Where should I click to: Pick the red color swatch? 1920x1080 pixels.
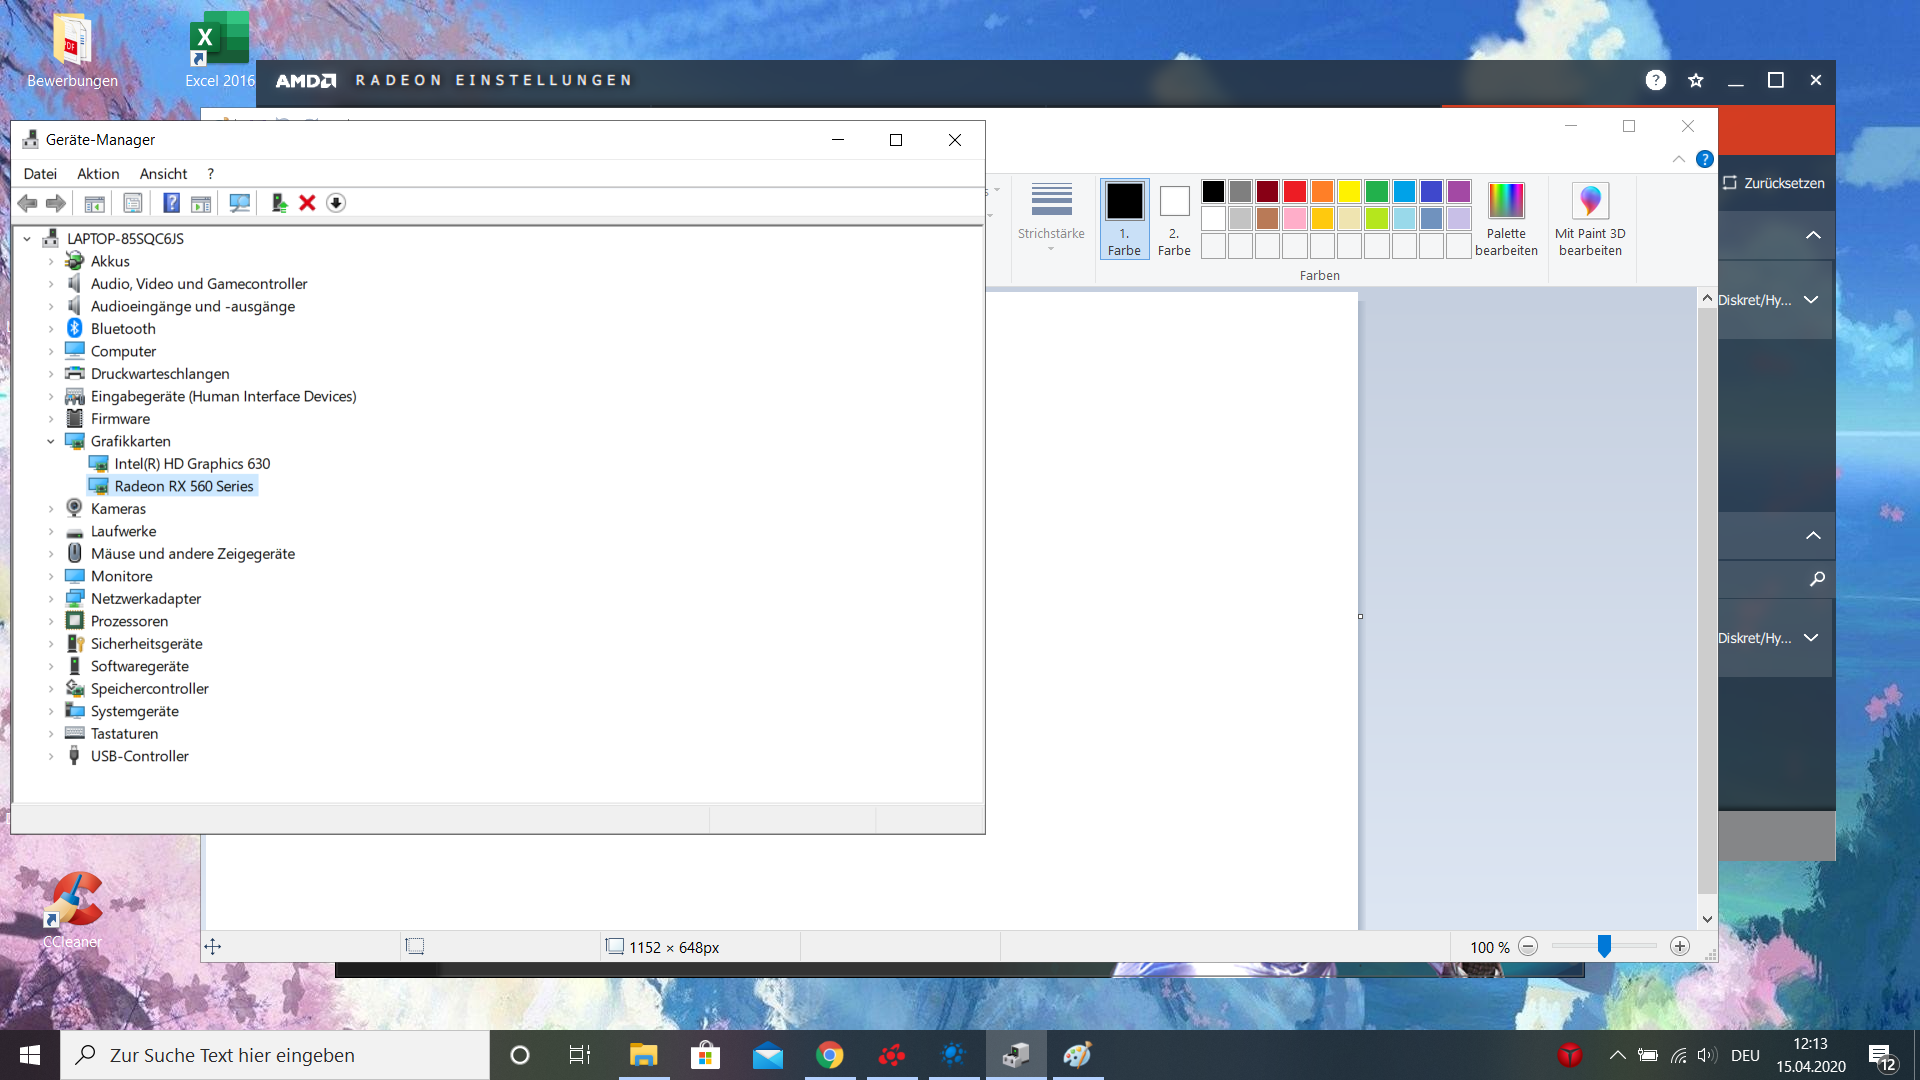[x=1295, y=191]
